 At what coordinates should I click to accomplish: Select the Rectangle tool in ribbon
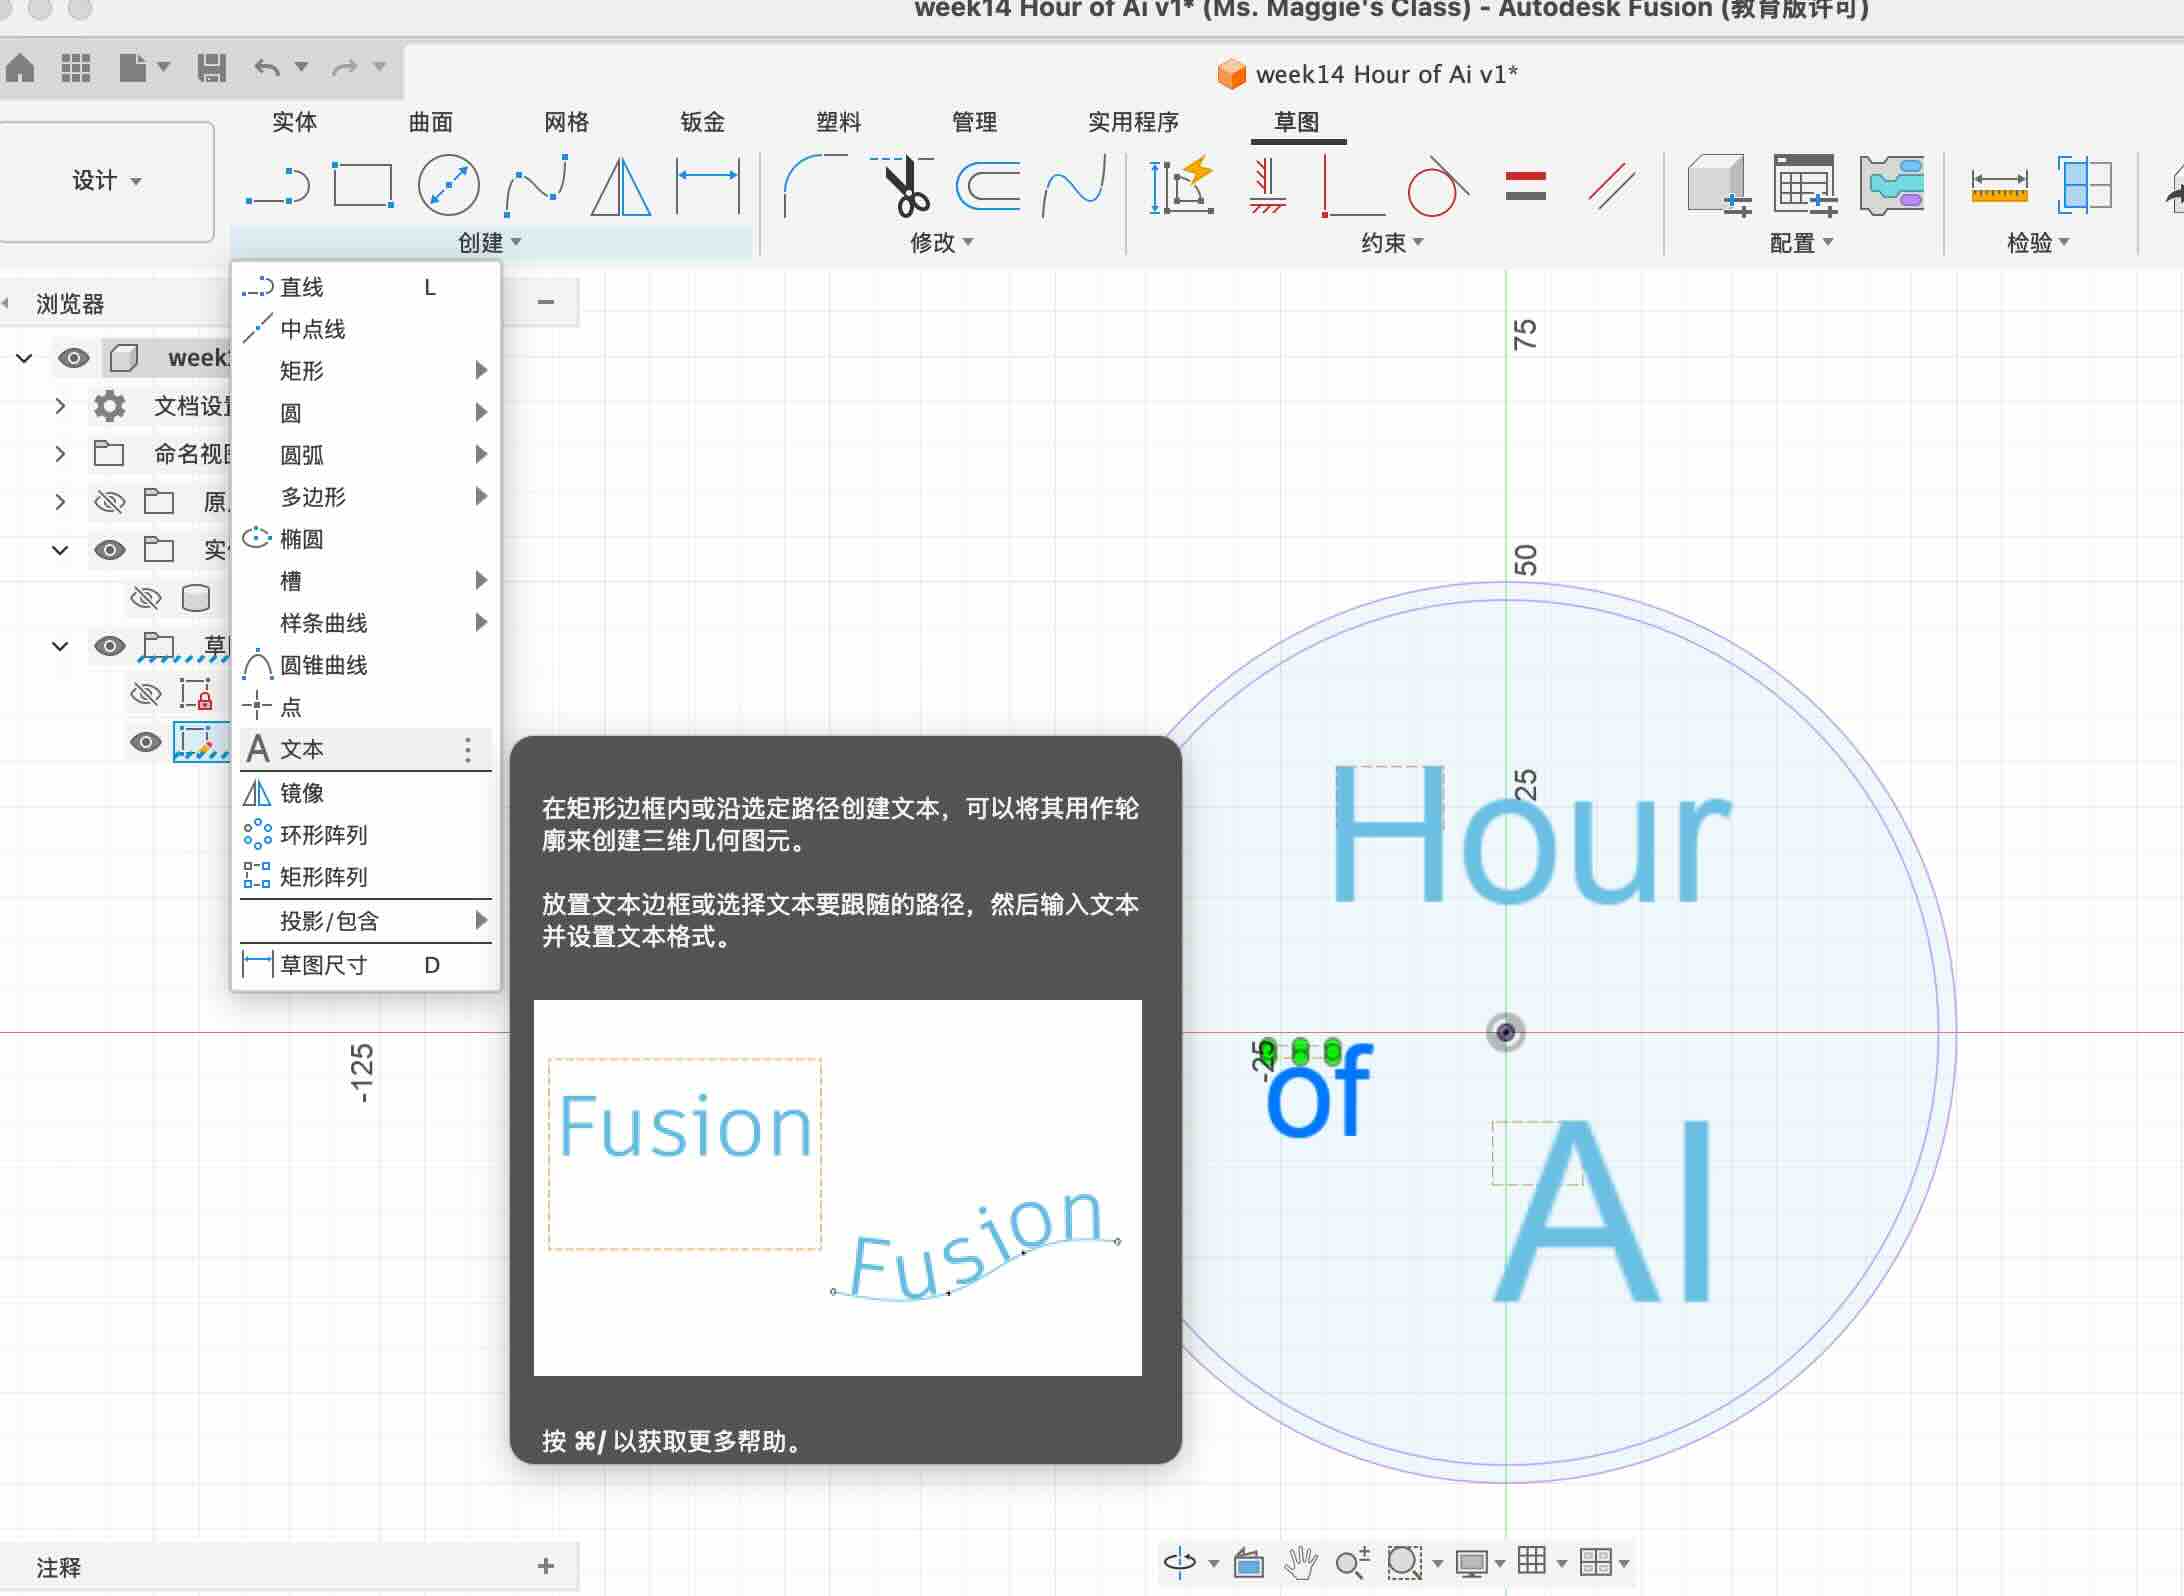point(362,186)
